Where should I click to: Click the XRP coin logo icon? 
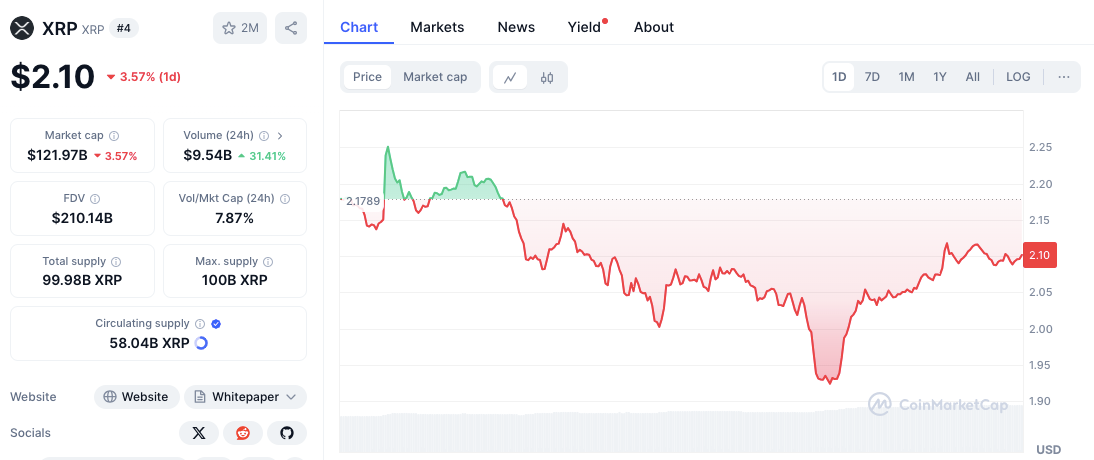pos(23,28)
